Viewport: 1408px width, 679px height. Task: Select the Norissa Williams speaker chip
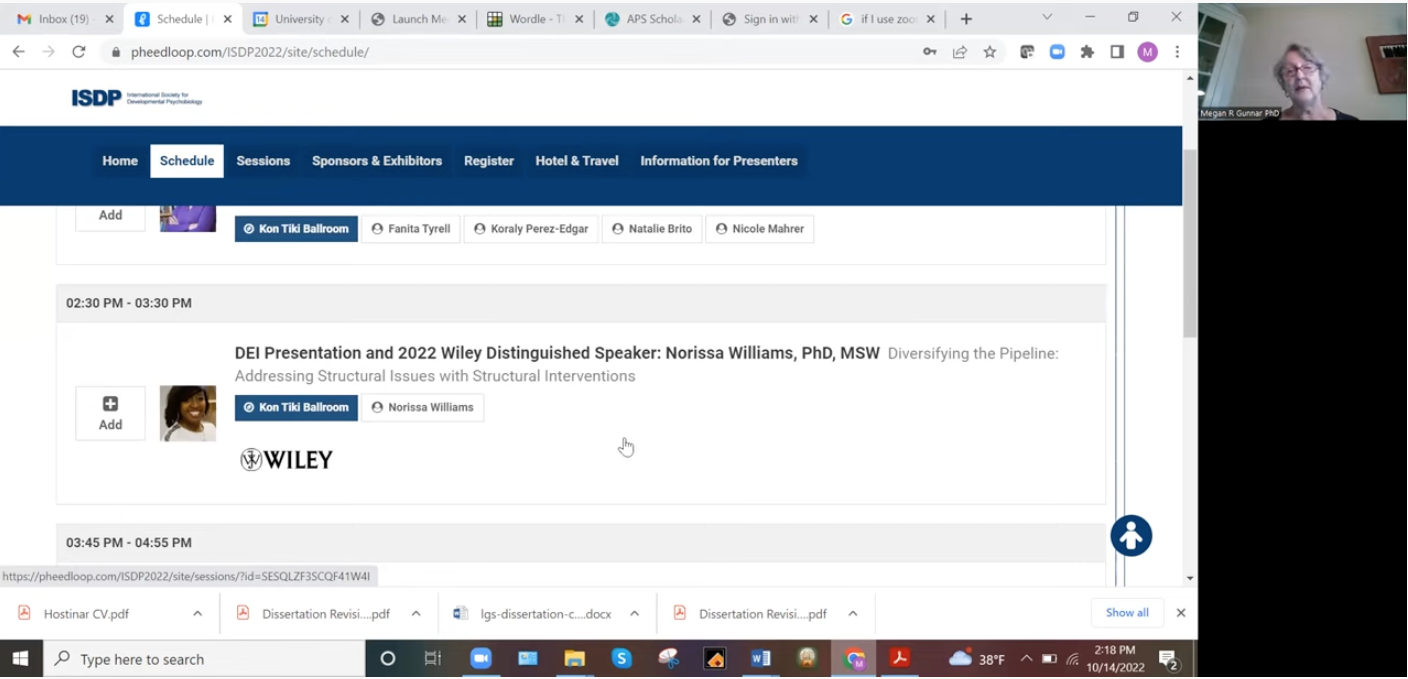(x=423, y=407)
